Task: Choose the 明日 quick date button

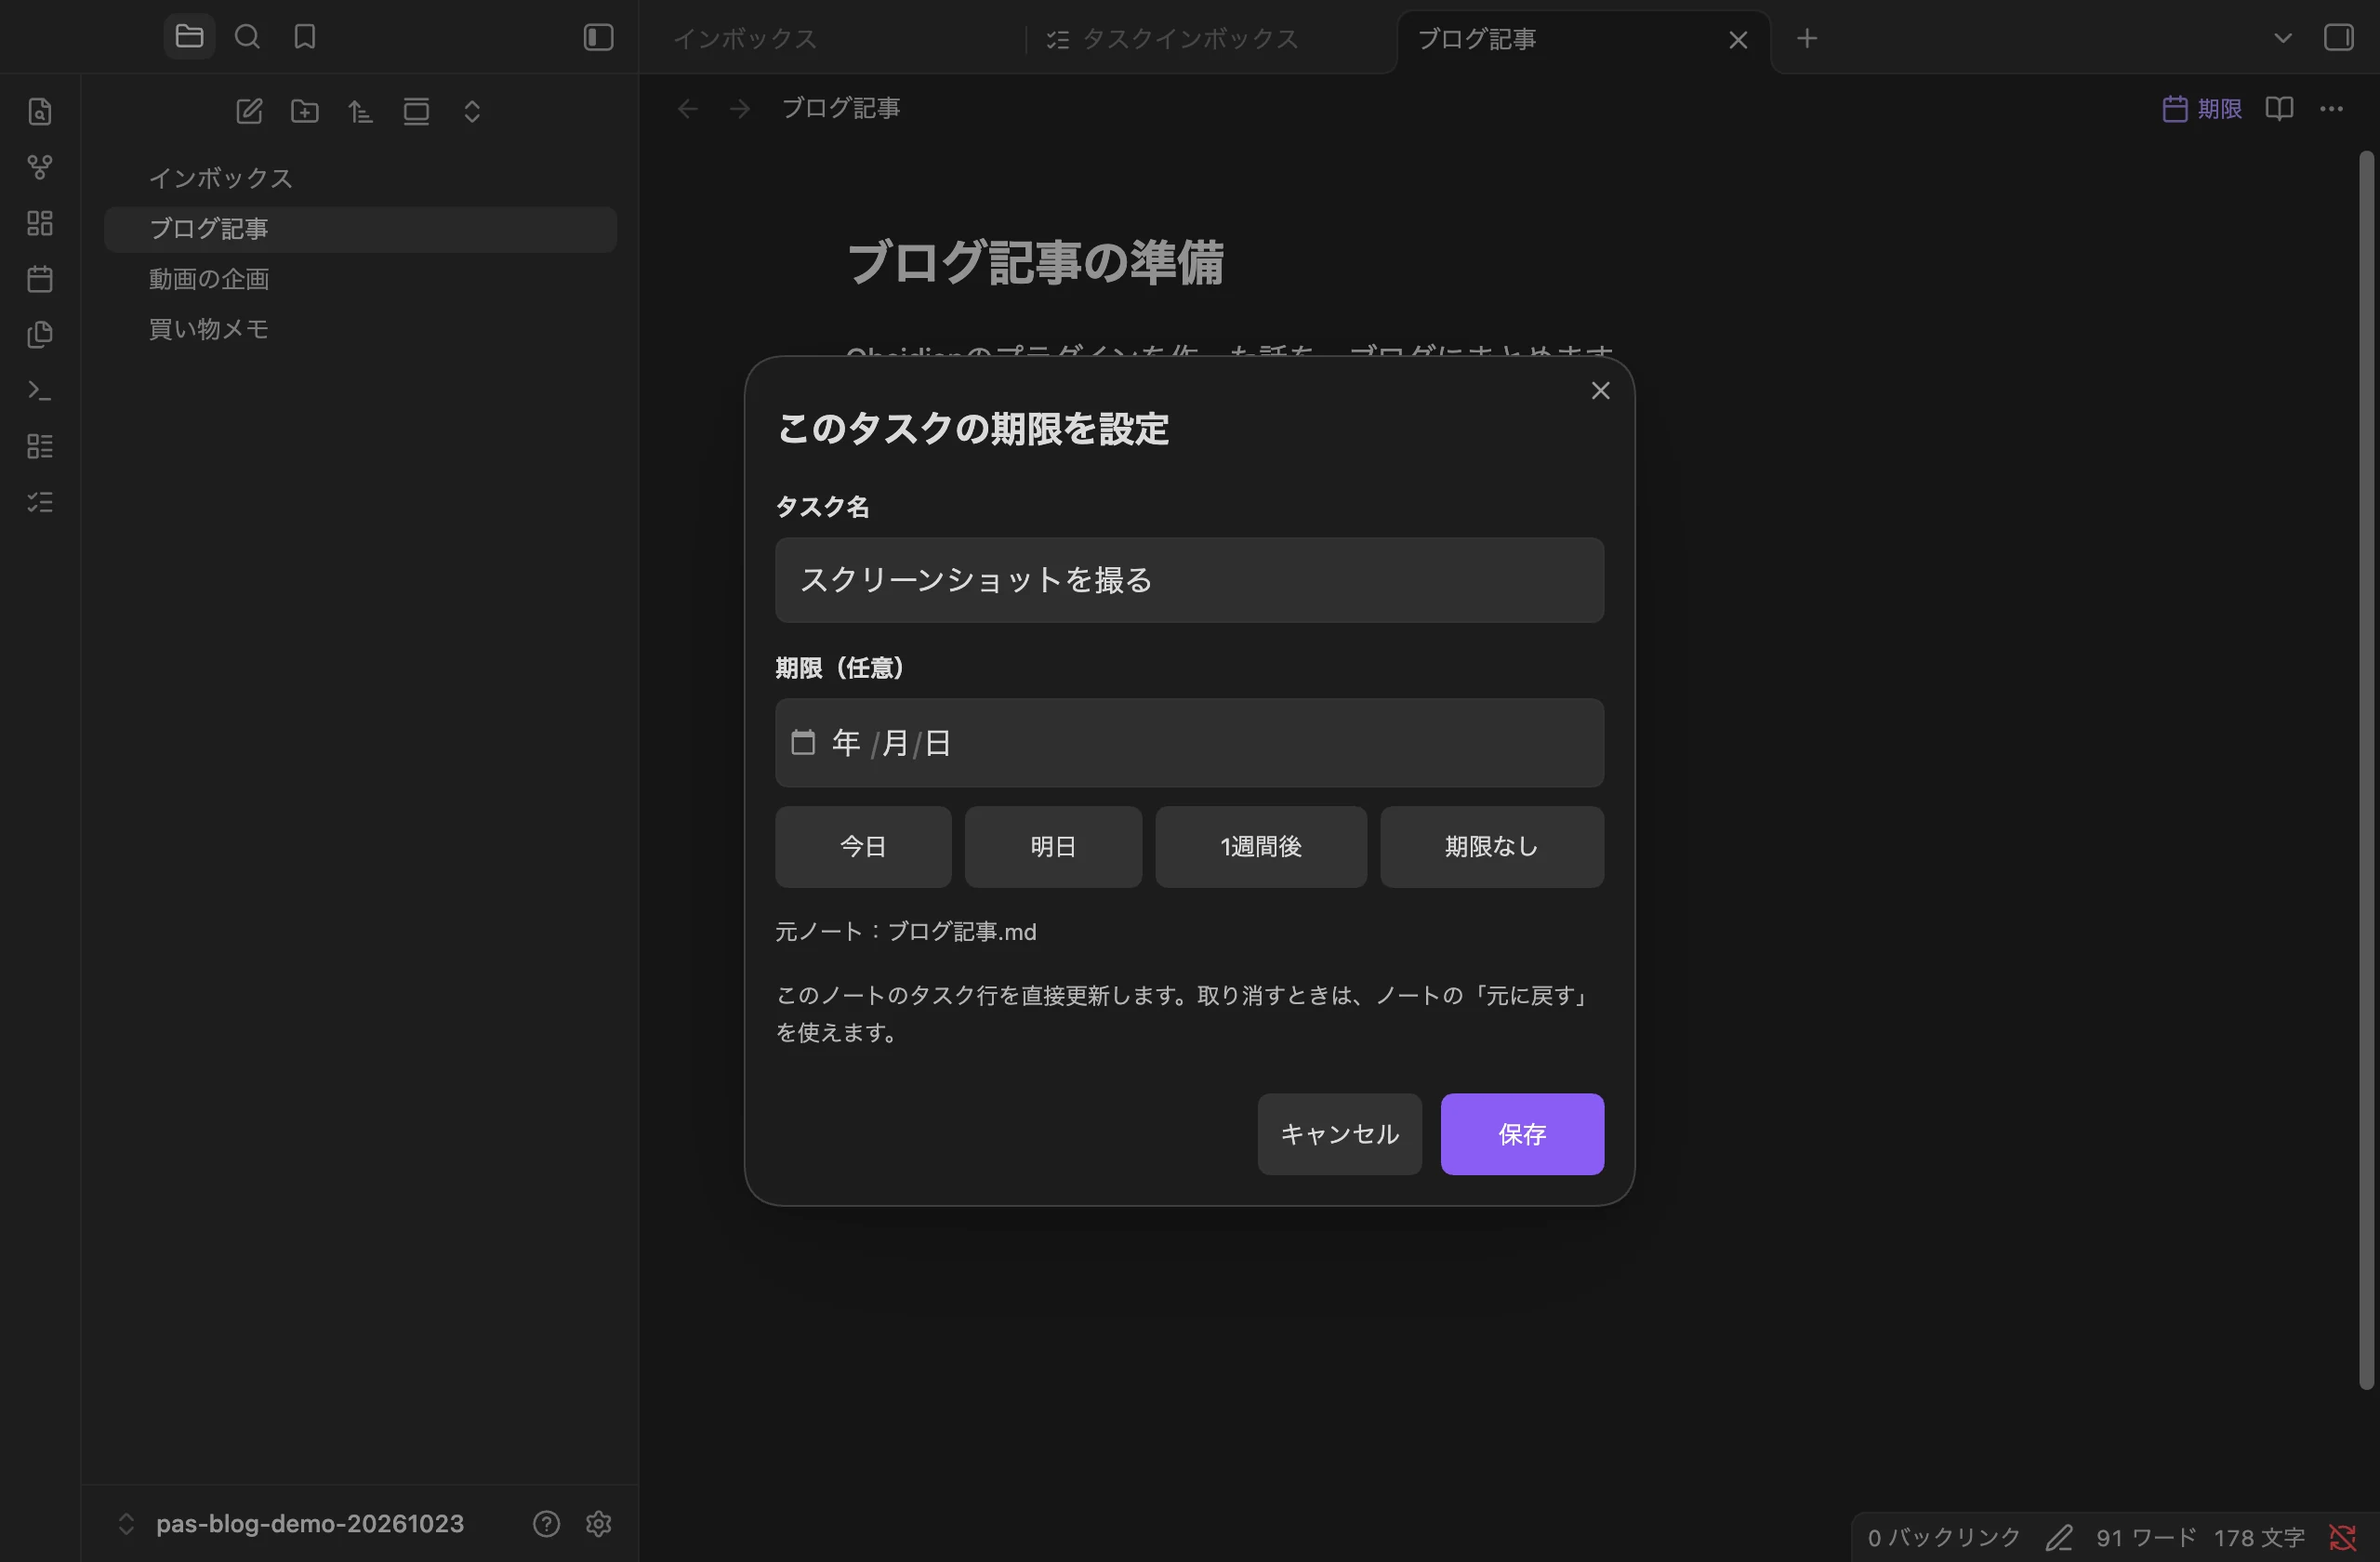Action: click(x=1053, y=847)
